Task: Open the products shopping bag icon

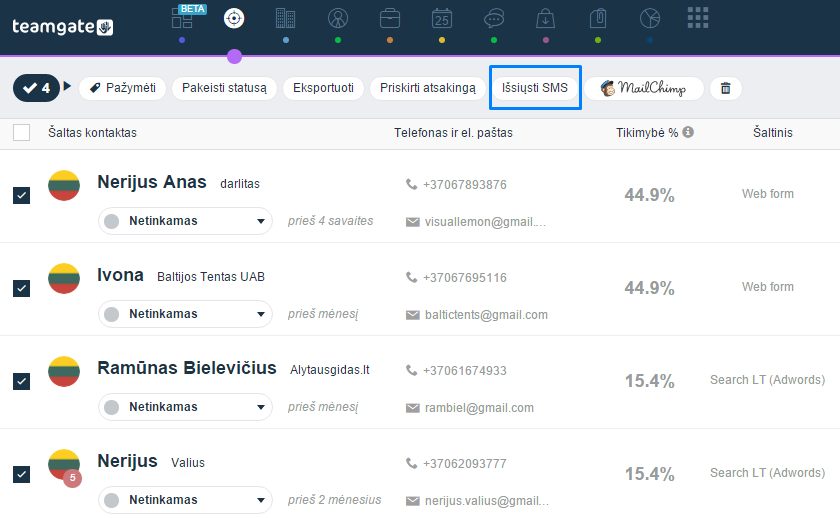Action: click(545, 18)
